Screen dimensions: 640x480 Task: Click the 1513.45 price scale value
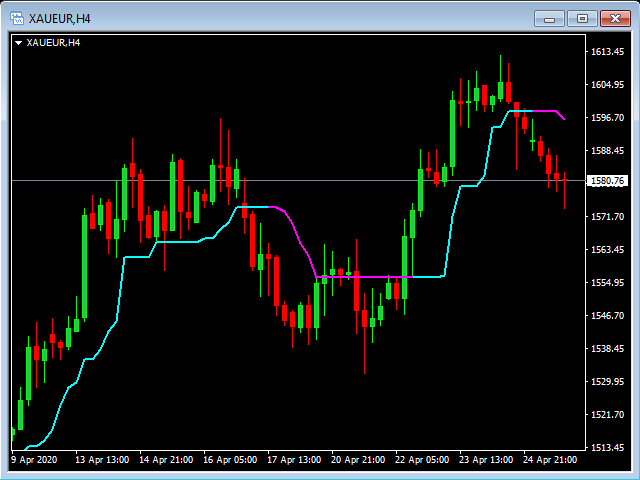point(608,448)
